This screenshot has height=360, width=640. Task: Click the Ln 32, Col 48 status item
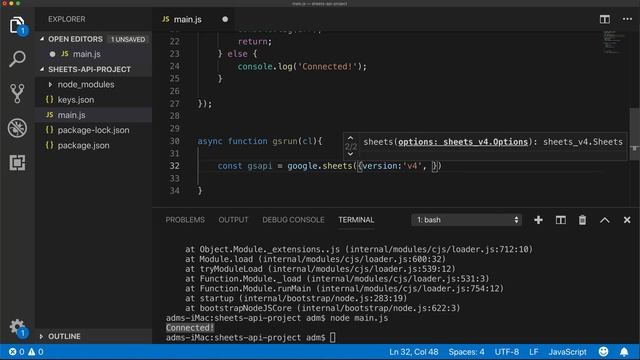(413, 351)
